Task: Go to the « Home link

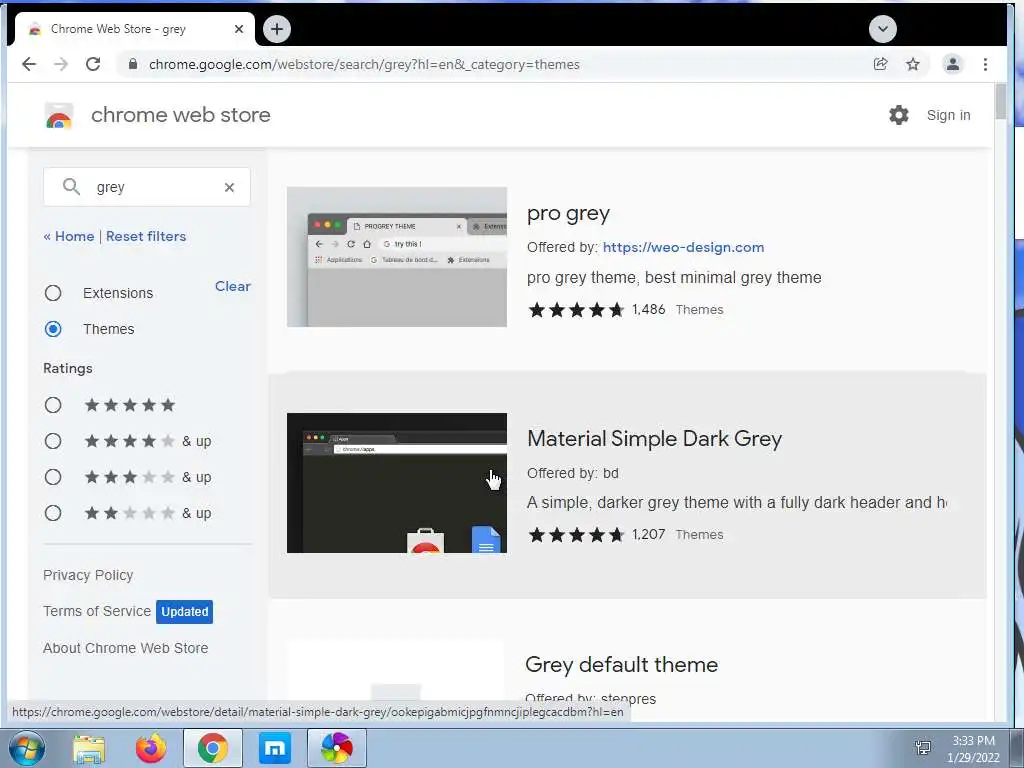Action: [69, 236]
